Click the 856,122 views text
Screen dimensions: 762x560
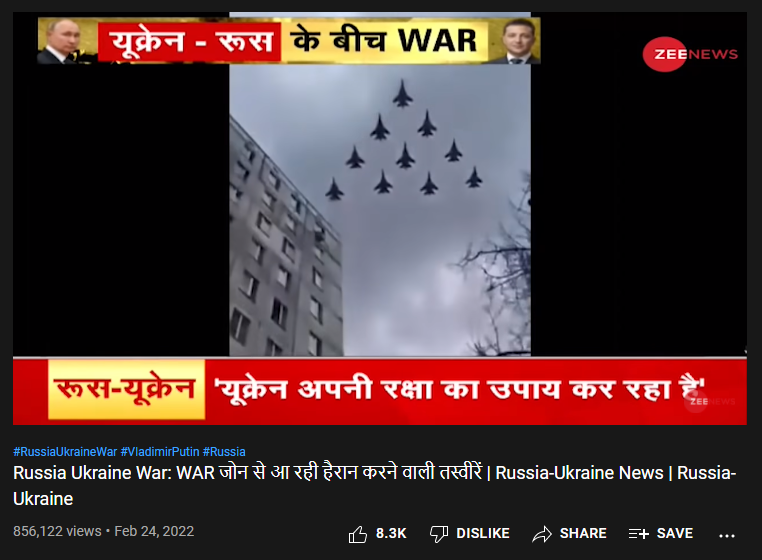57,531
